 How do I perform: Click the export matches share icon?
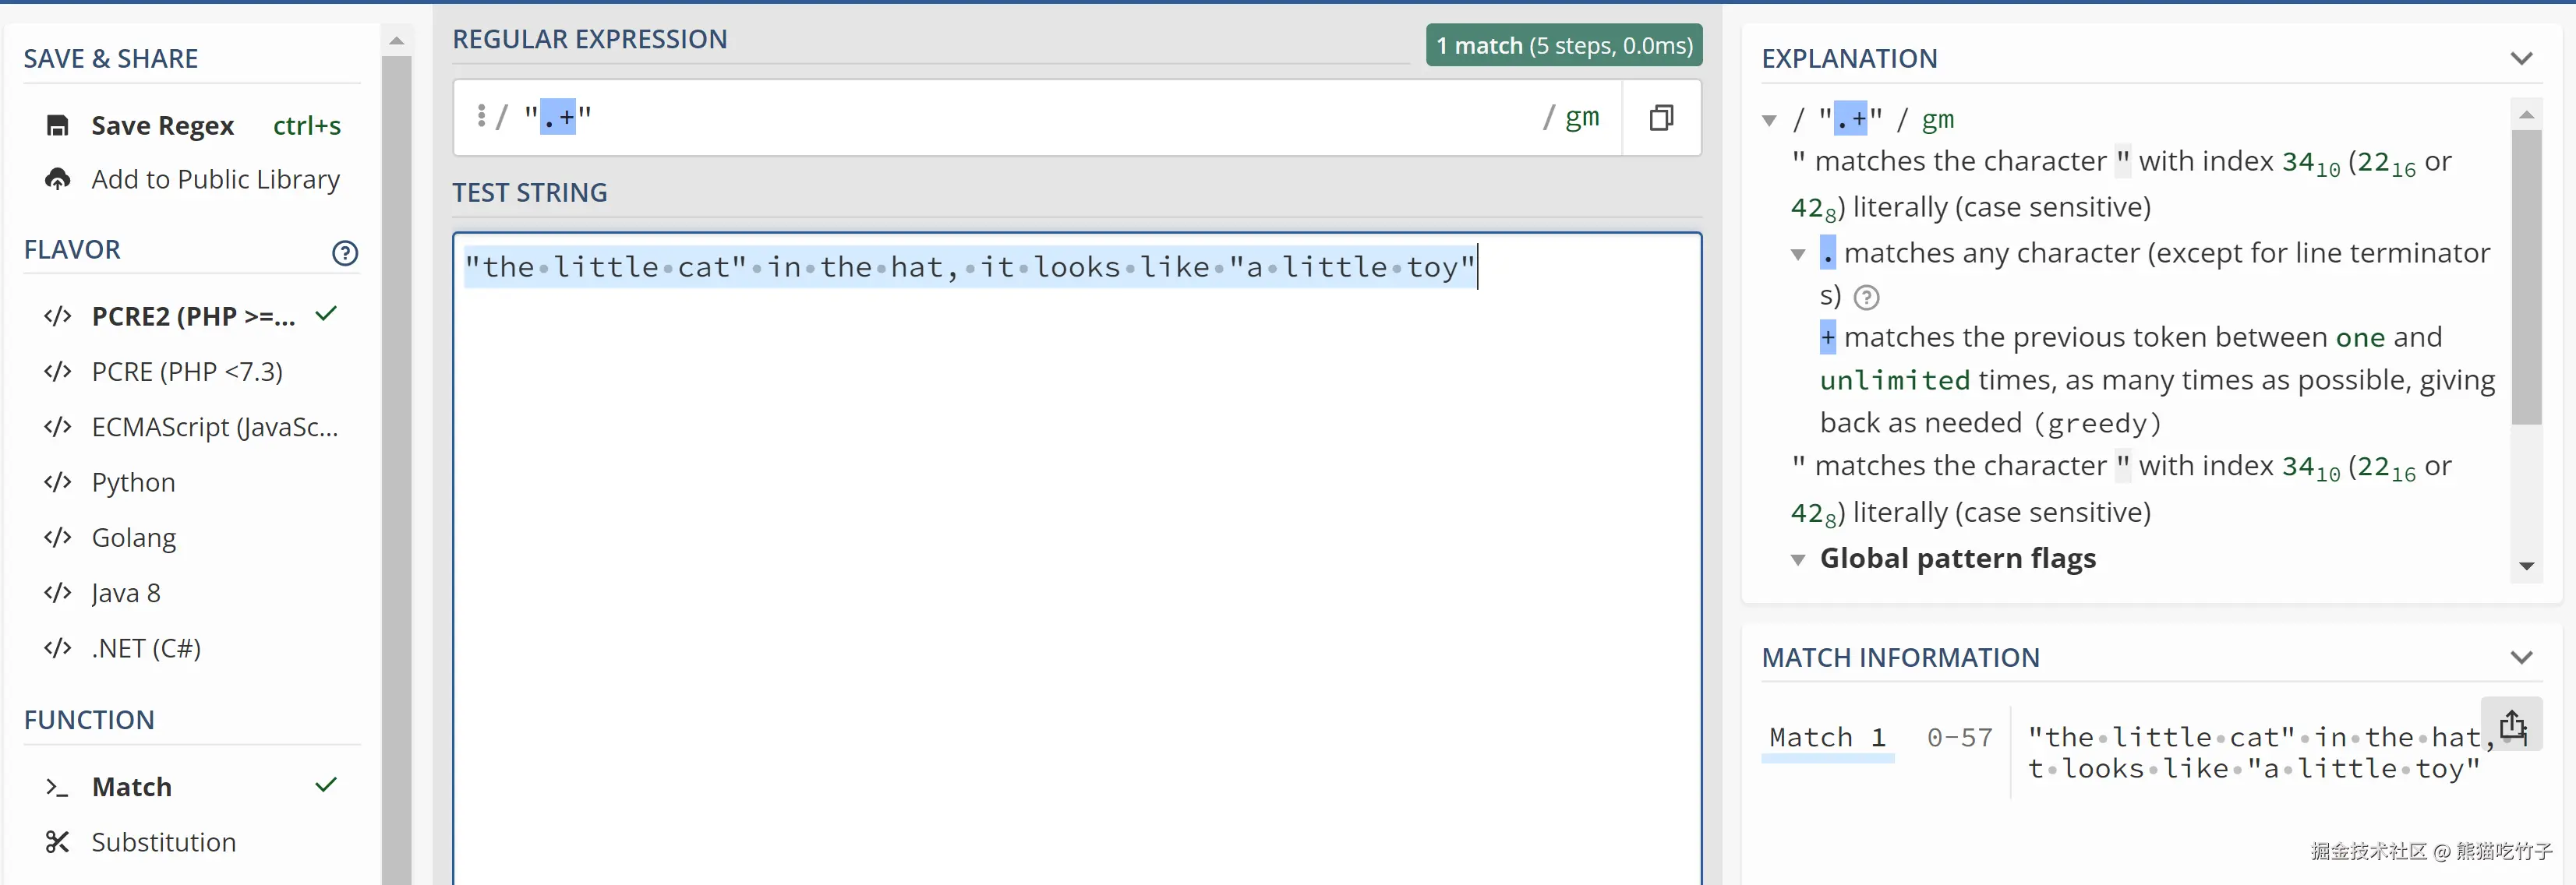pos(2512,725)
